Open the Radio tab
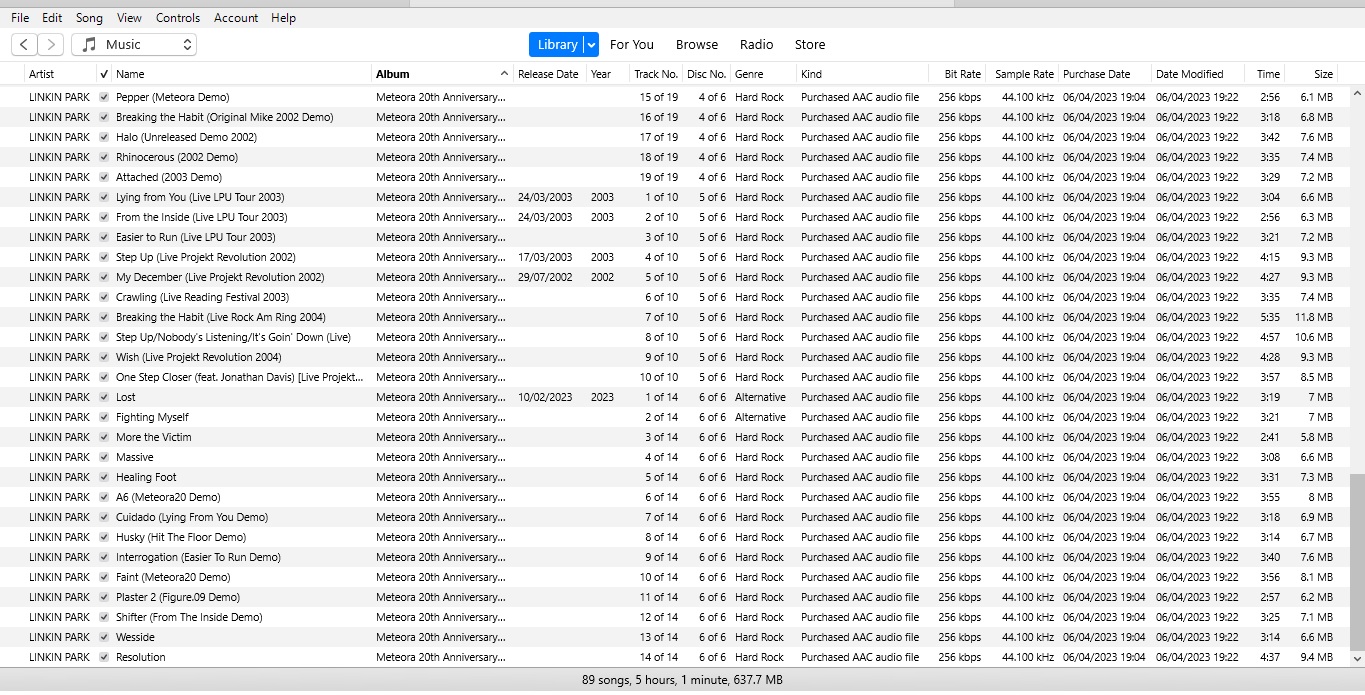 pyautogui.click(x=756, y=44)
